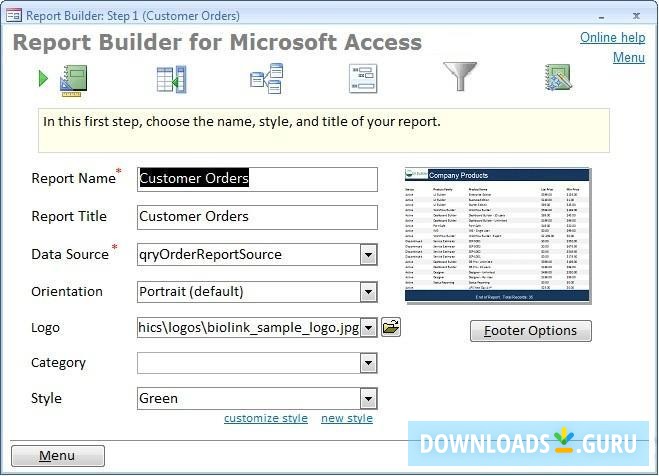Open the customize style link
The image size is (659, 476).
coord(266,418)
